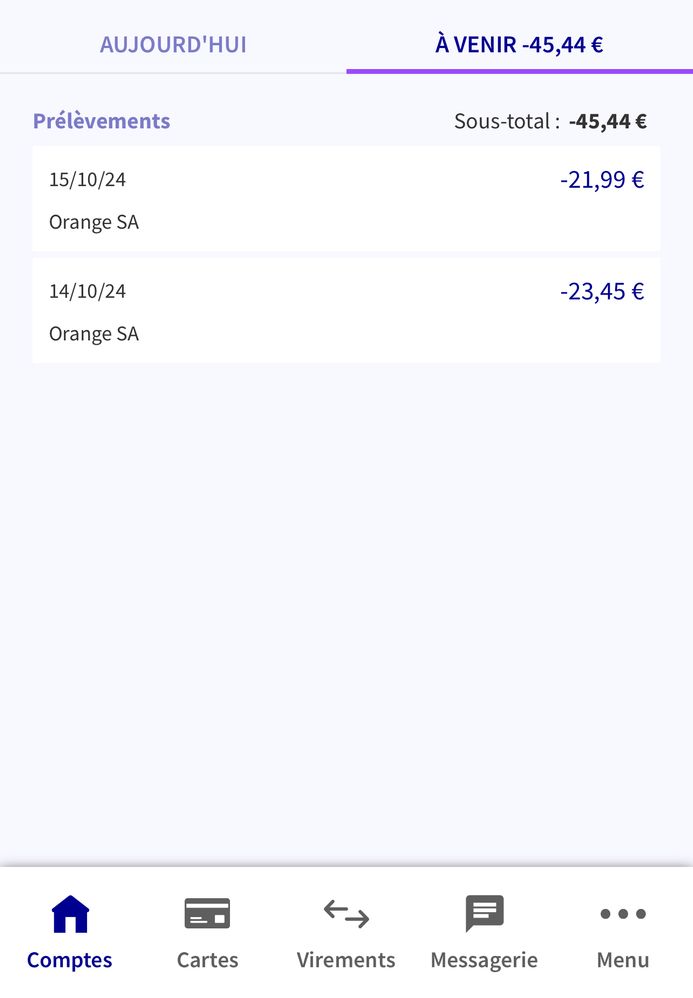Screen dimensions: 693x998
Task: Click the Prélèvements section heading
Action: tap(101, 121)
